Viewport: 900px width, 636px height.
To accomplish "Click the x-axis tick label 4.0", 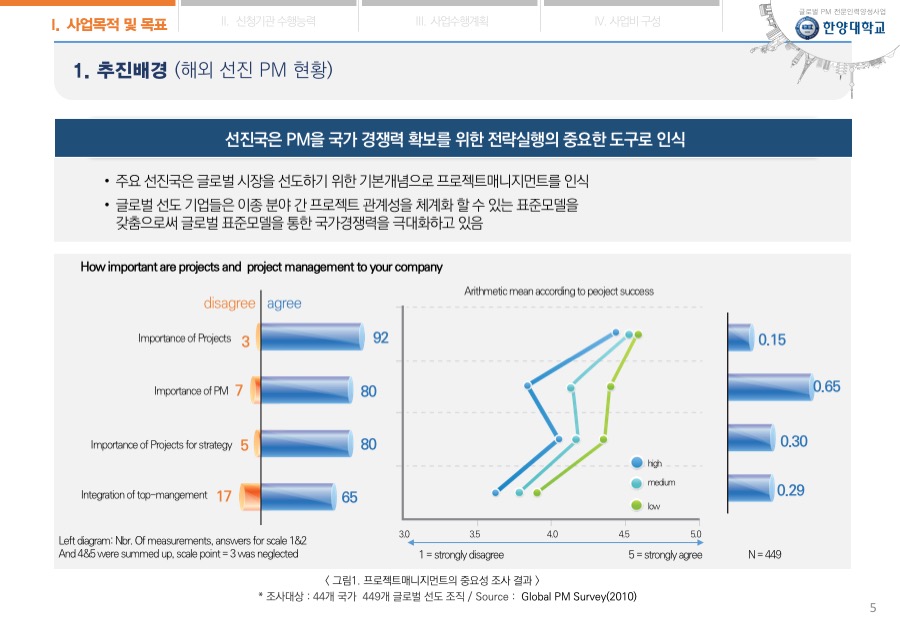I will click(552, 534).
